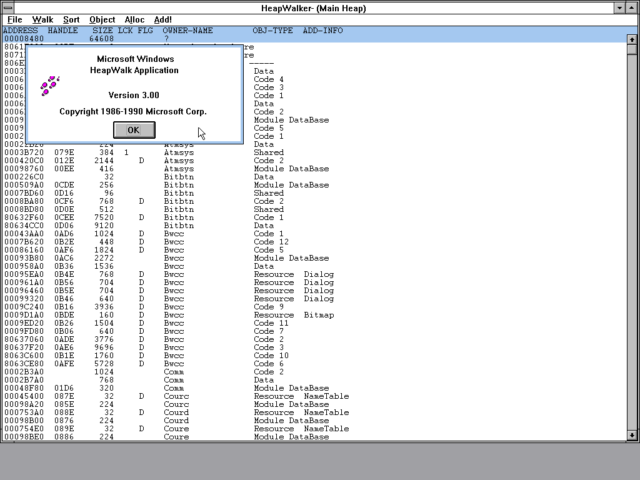Select row with address 000958A0
640x480 pixels.
(x=314, y=266)
